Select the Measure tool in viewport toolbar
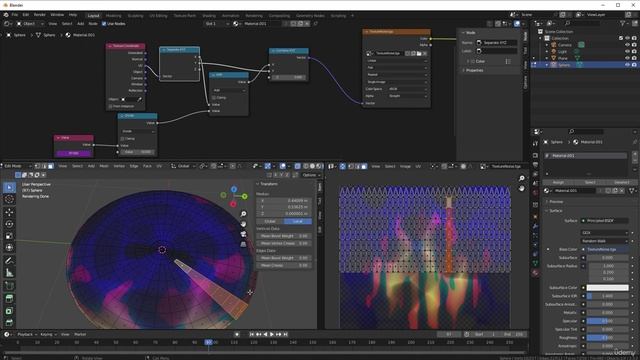Screen dimensions: 640x360 click(x=9, y=273)
